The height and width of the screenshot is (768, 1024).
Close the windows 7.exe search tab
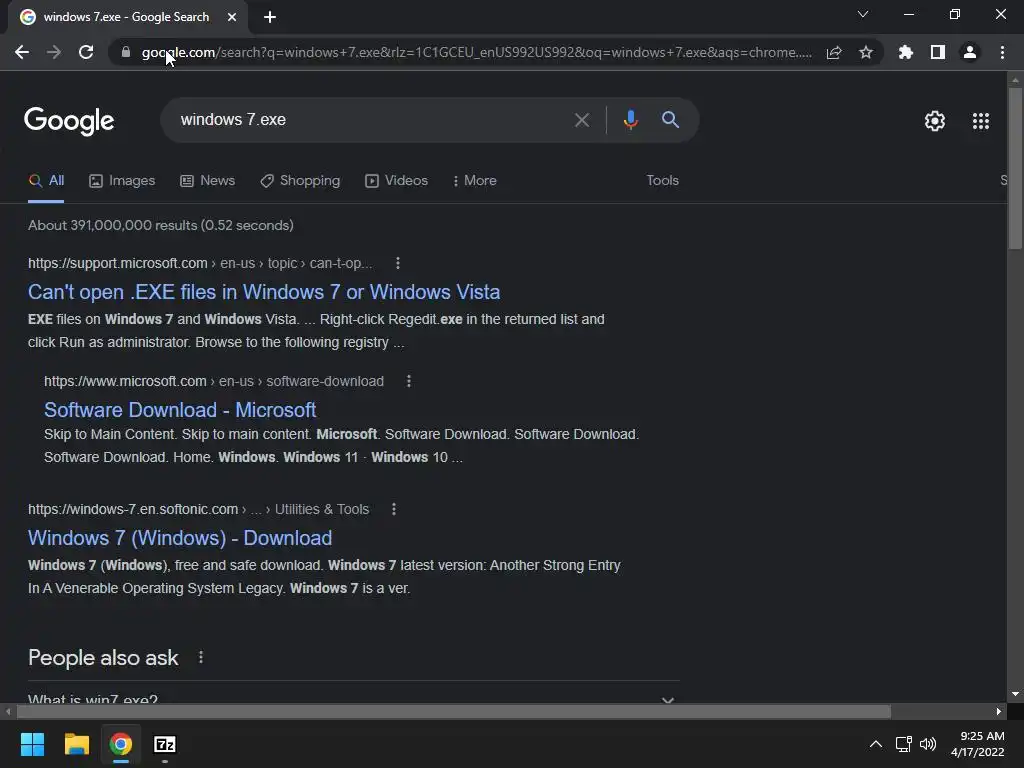coord(232,17)
